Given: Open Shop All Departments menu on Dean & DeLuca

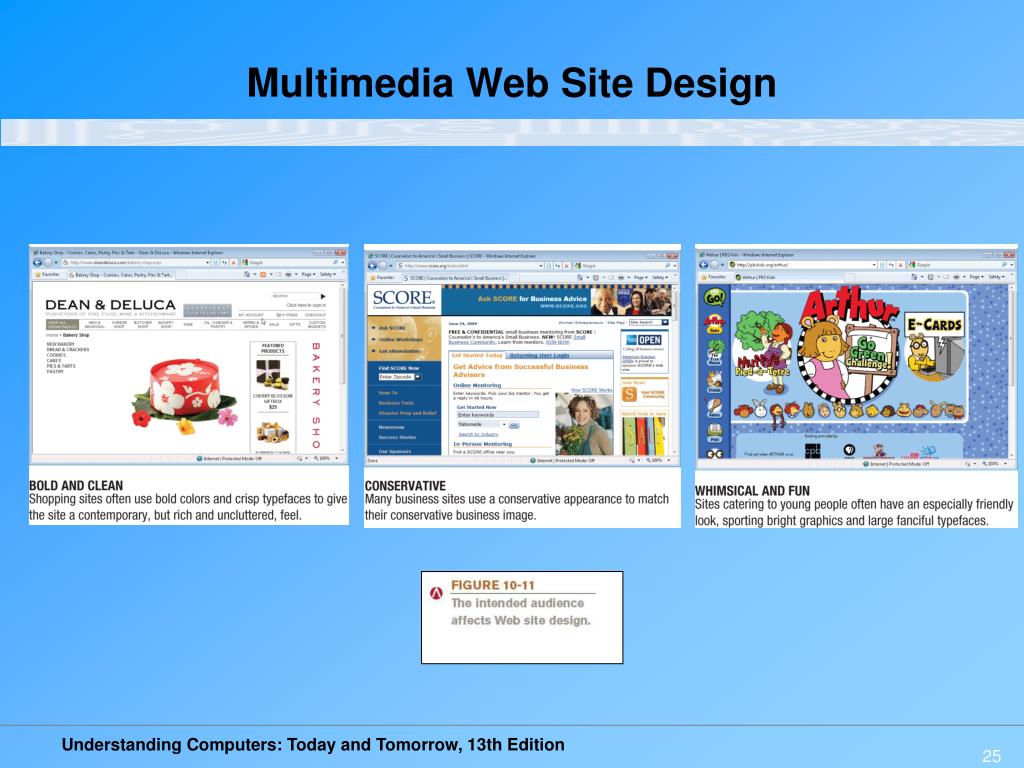Looking at the screenshot, I should point(62,325).
